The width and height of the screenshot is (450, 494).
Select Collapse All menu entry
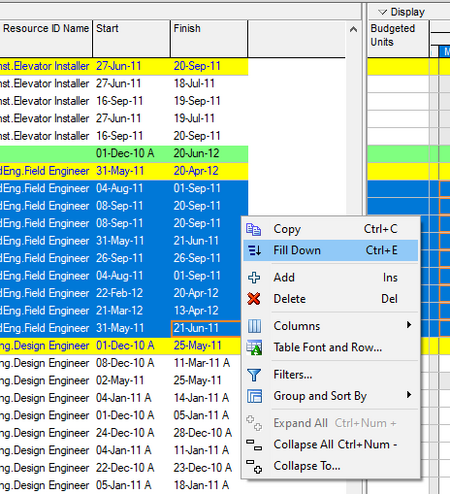330,445
